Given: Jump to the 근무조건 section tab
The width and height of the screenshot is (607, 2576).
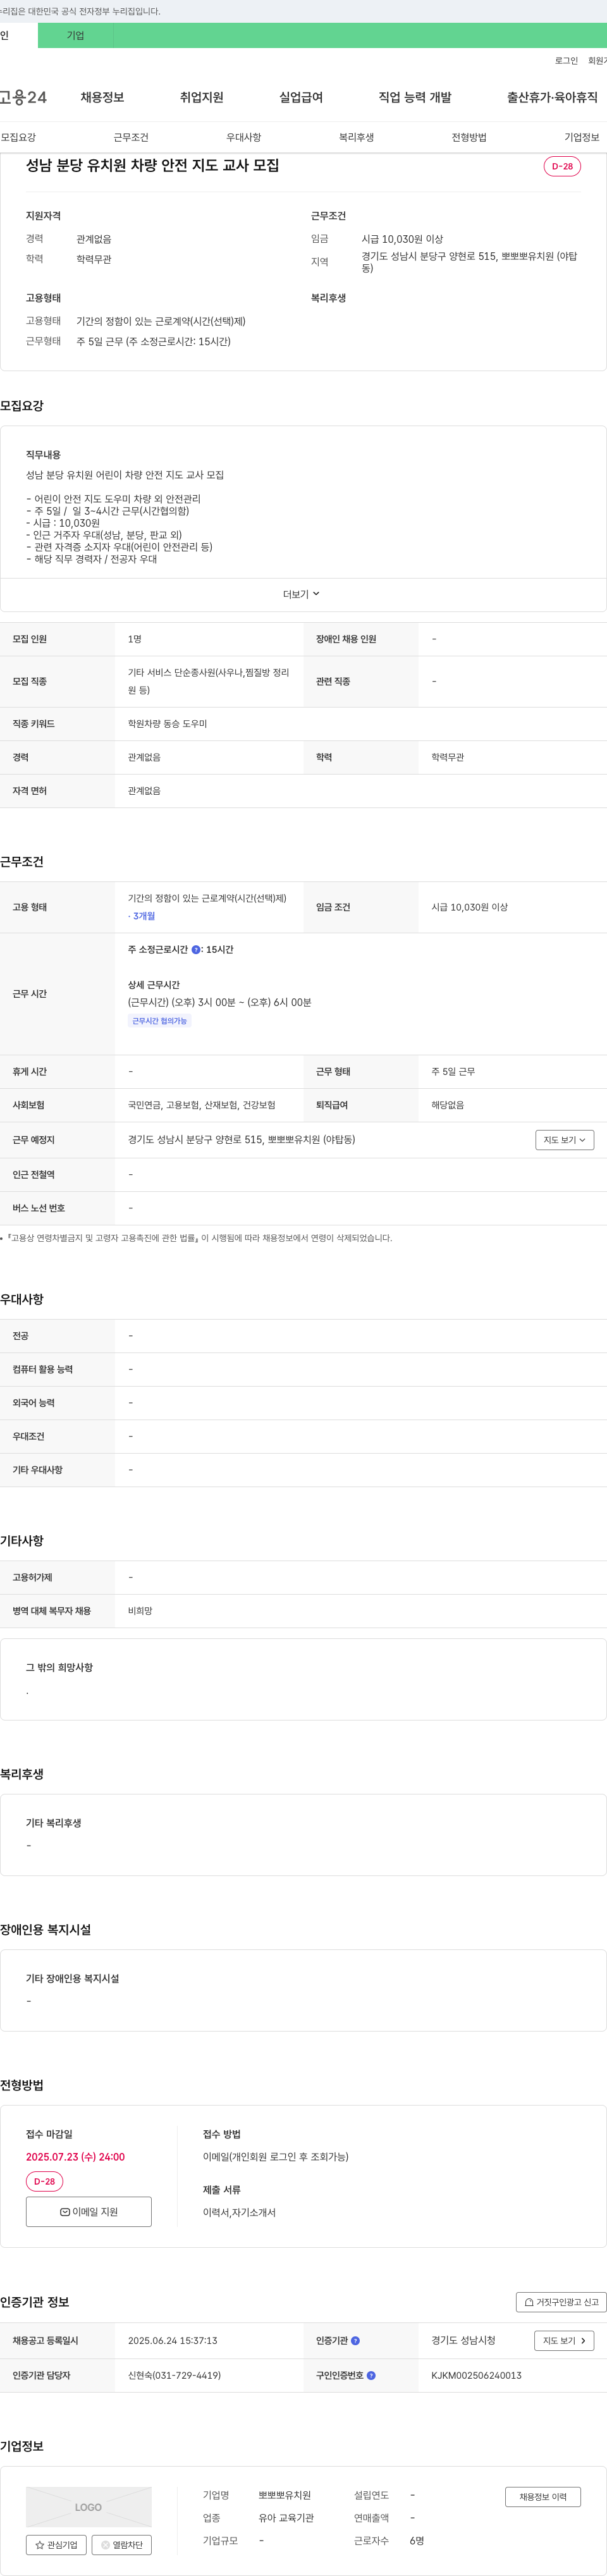Looking at the screenshot, I should click(131, 137).
